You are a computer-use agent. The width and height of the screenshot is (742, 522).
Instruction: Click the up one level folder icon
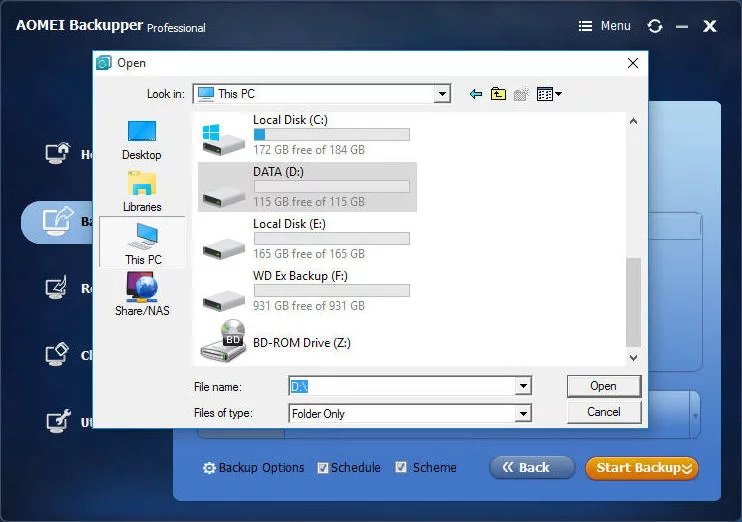498,94
